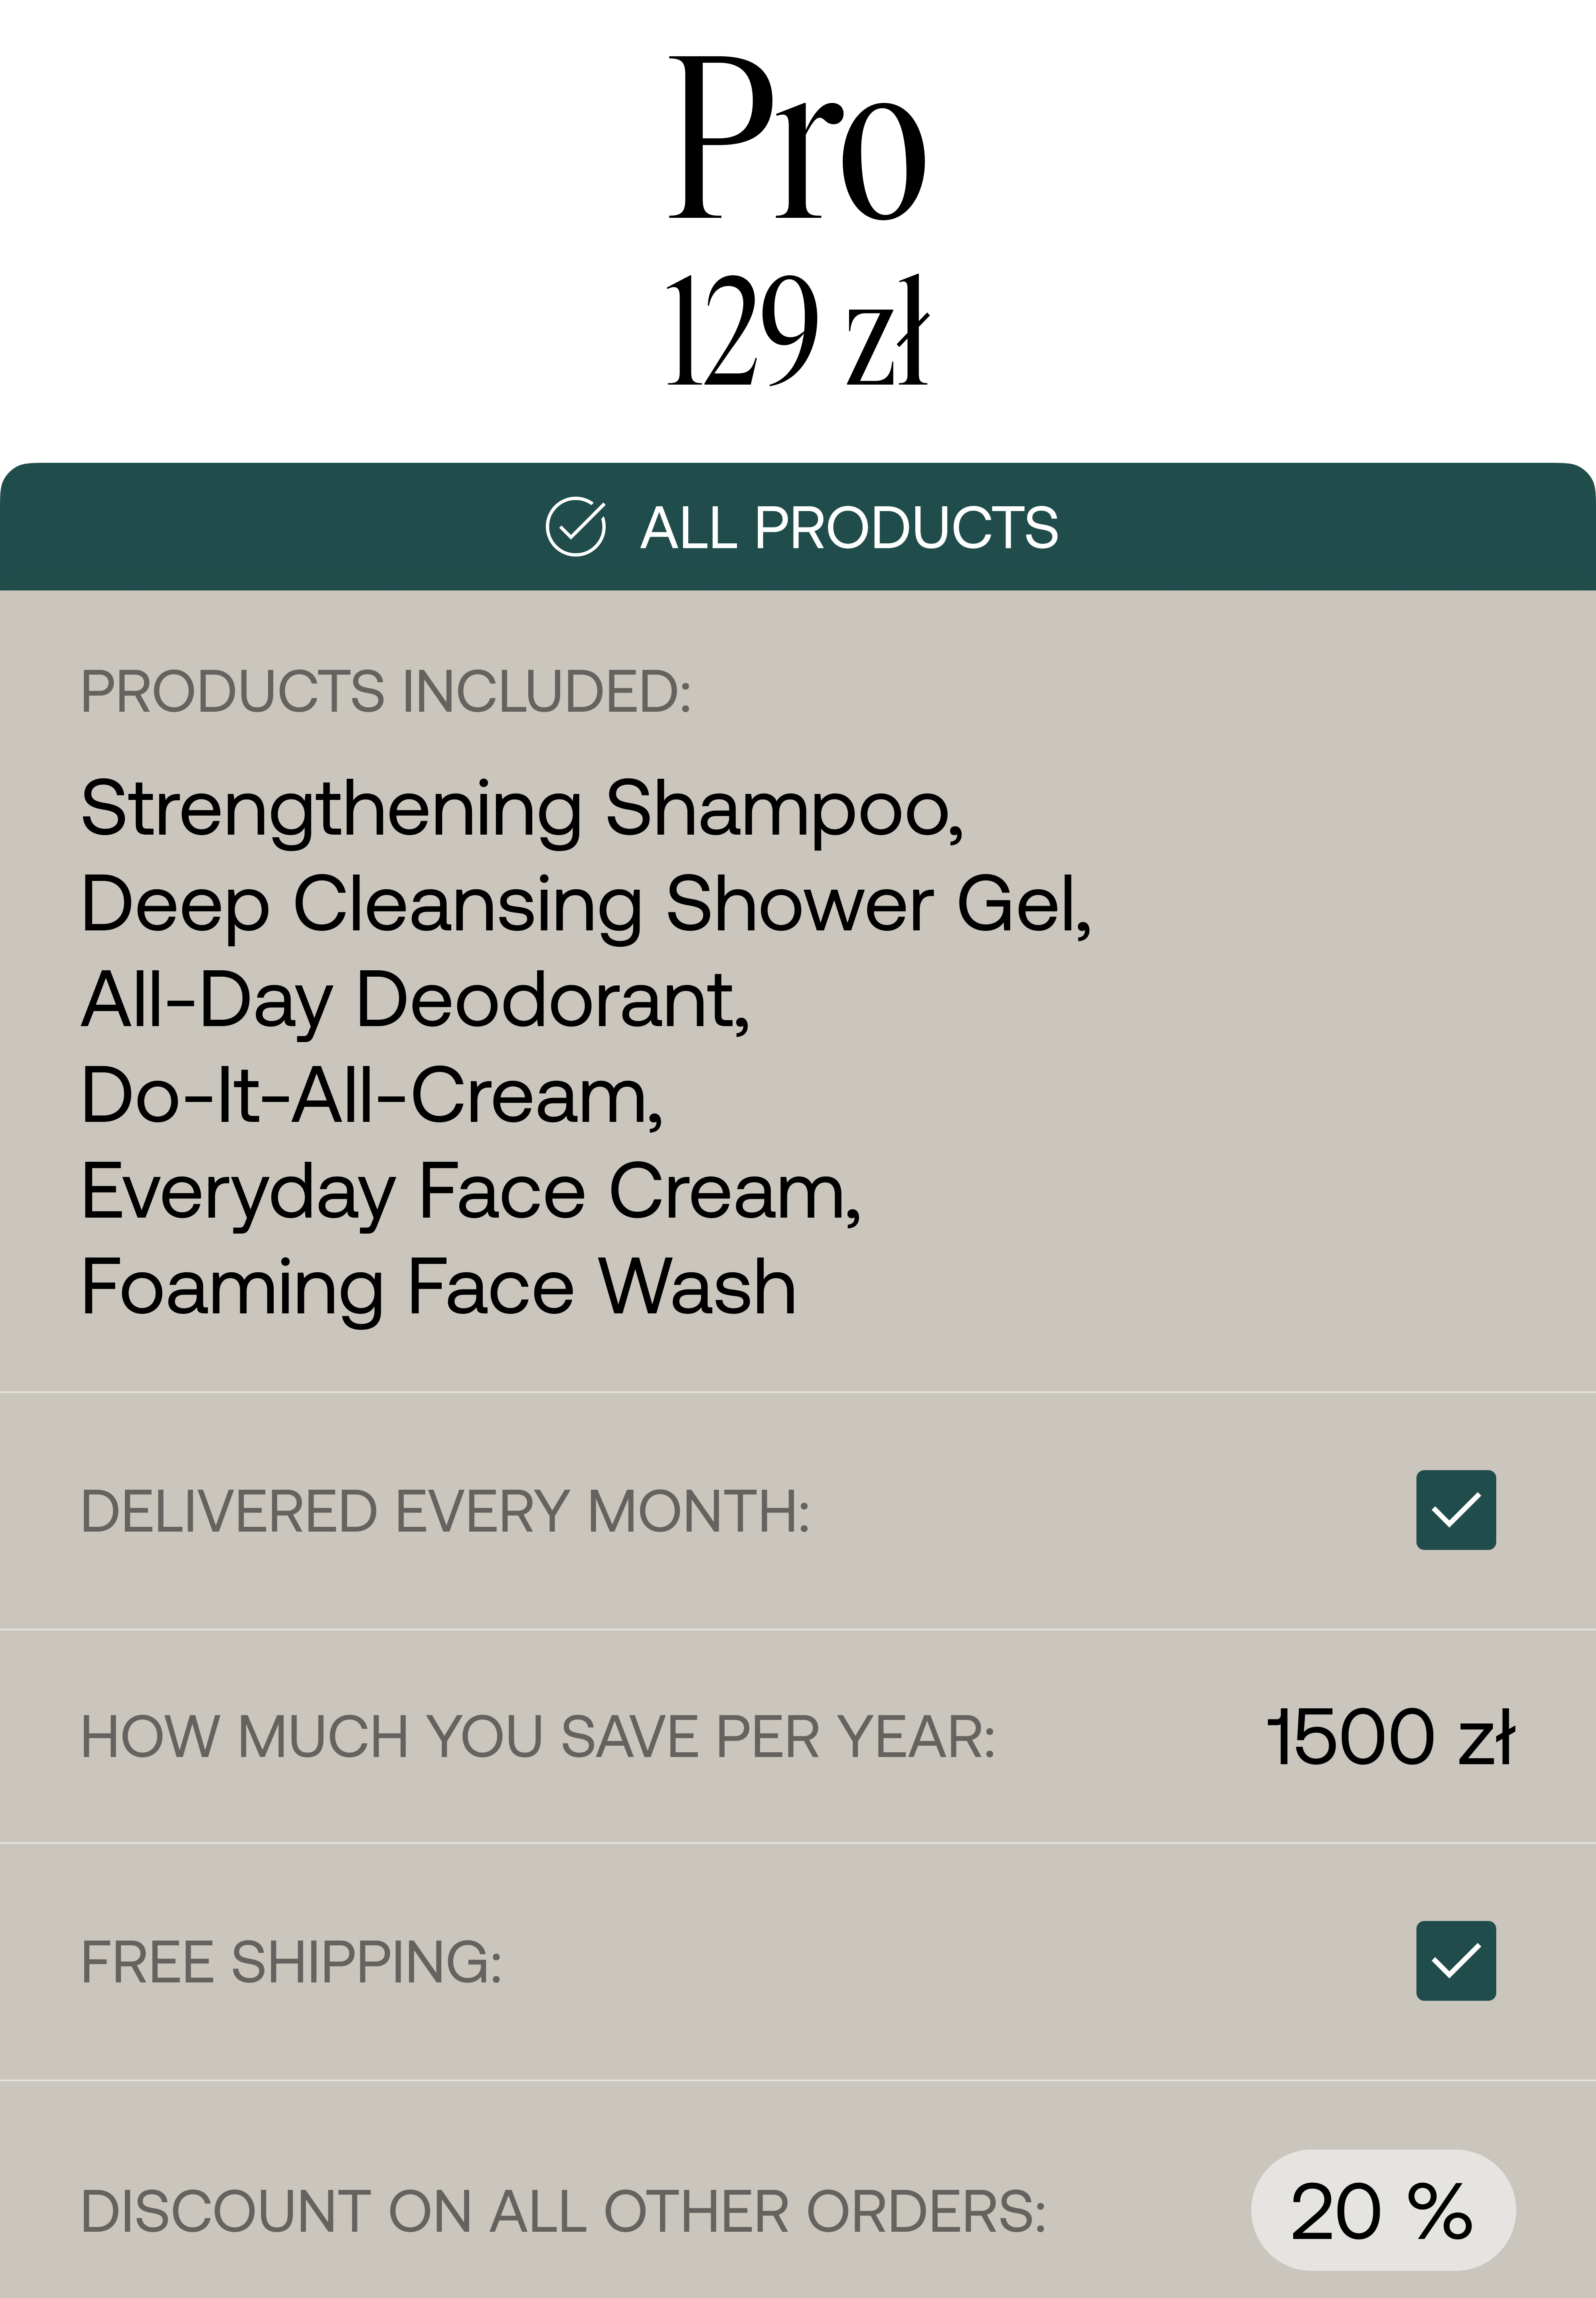Toggle the Delivered Every Month checkbox
1596x2298 pixels.
[1455, 1510]
